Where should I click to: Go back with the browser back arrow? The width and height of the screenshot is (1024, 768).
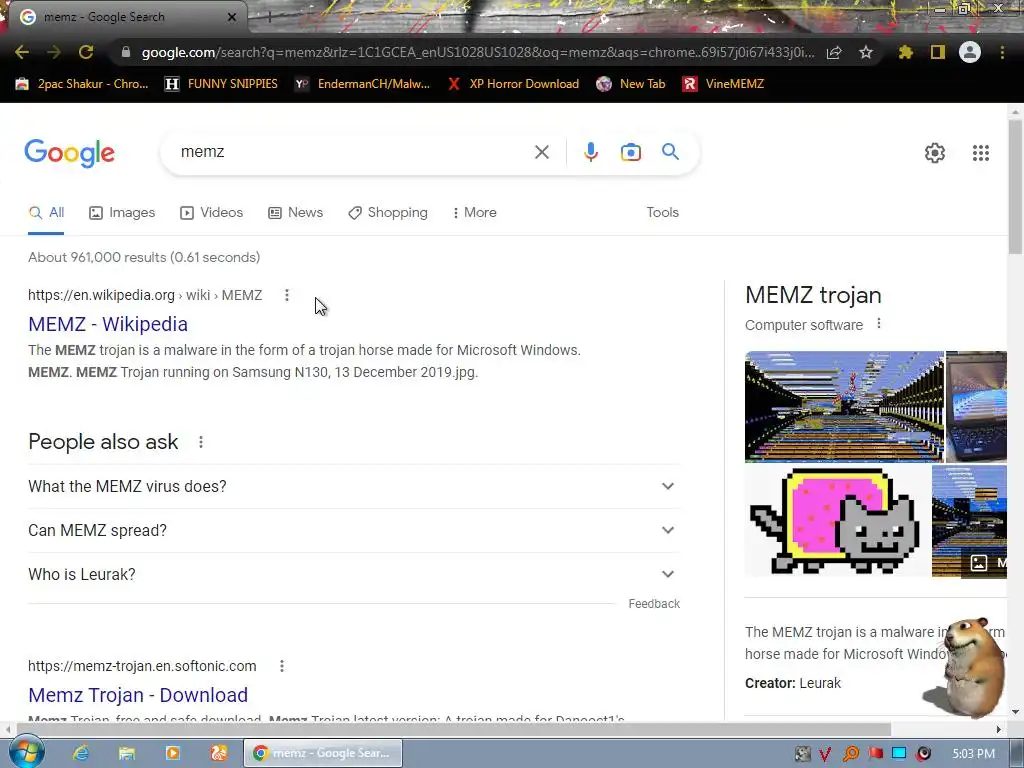22,52
